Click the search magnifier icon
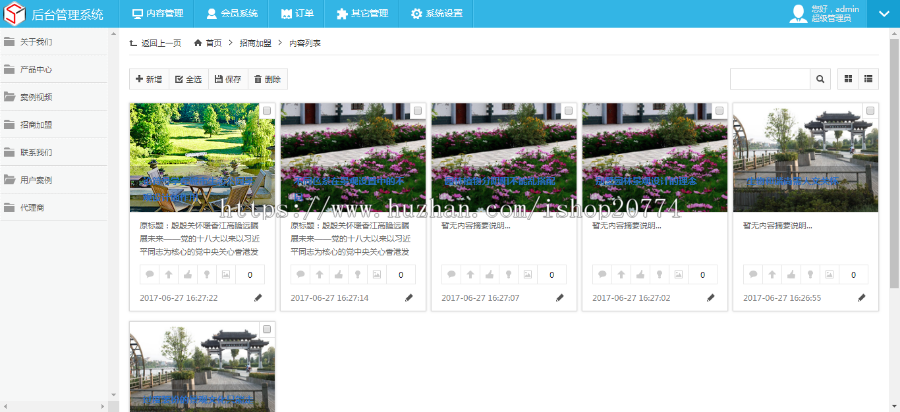Viewport: 900px width, 412px height. coord(820,79)
